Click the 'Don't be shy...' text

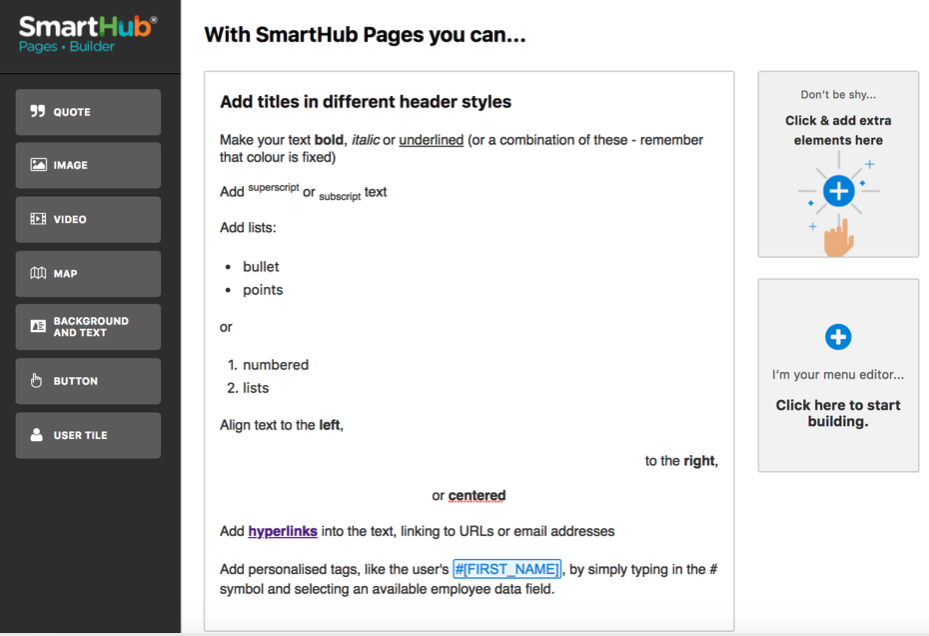coord(838,94)
